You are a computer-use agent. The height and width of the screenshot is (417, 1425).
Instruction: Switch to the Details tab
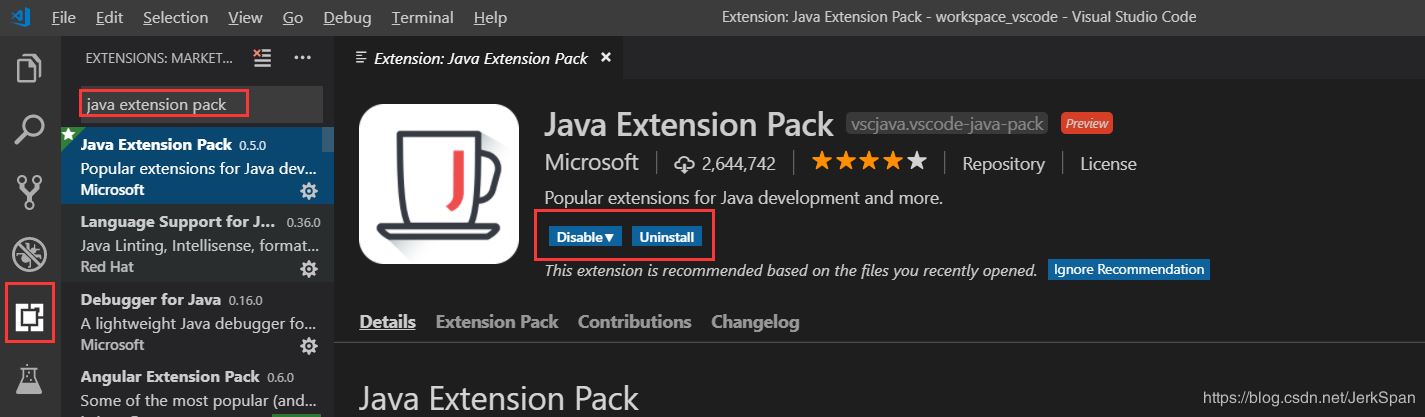(387, 322)
